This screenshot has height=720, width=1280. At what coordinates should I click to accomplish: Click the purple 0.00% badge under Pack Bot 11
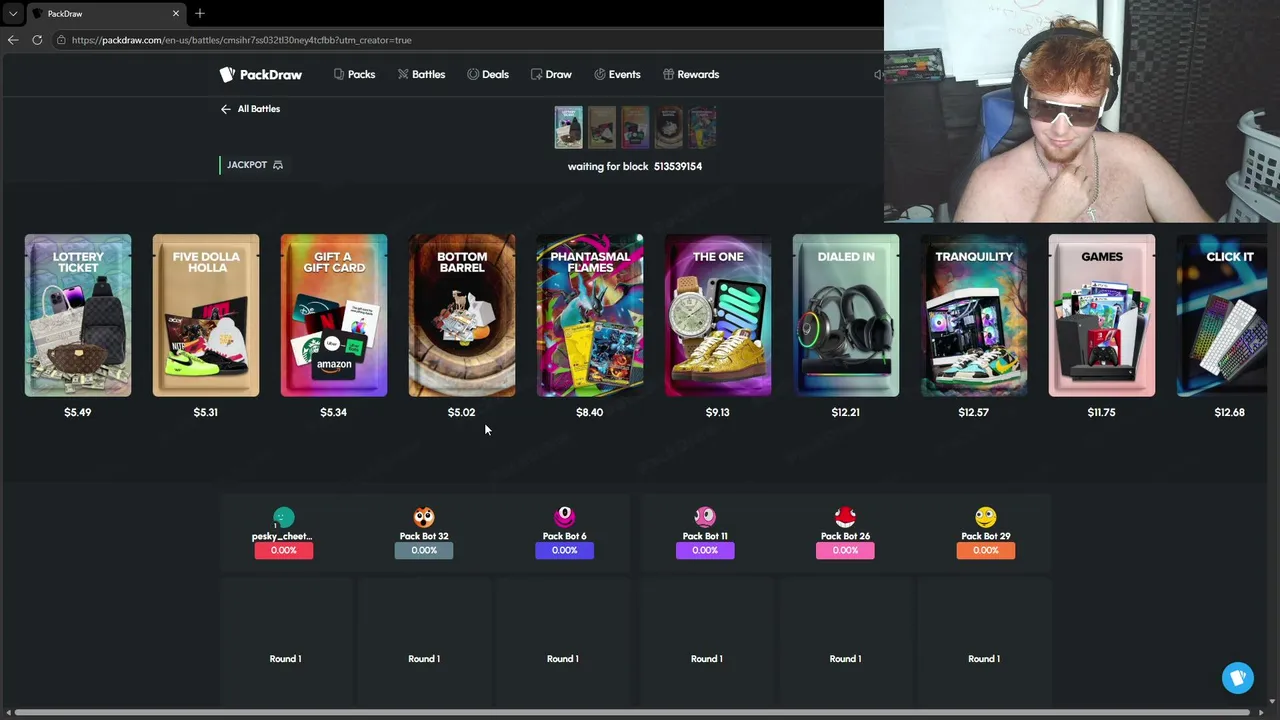pos(705,550)
